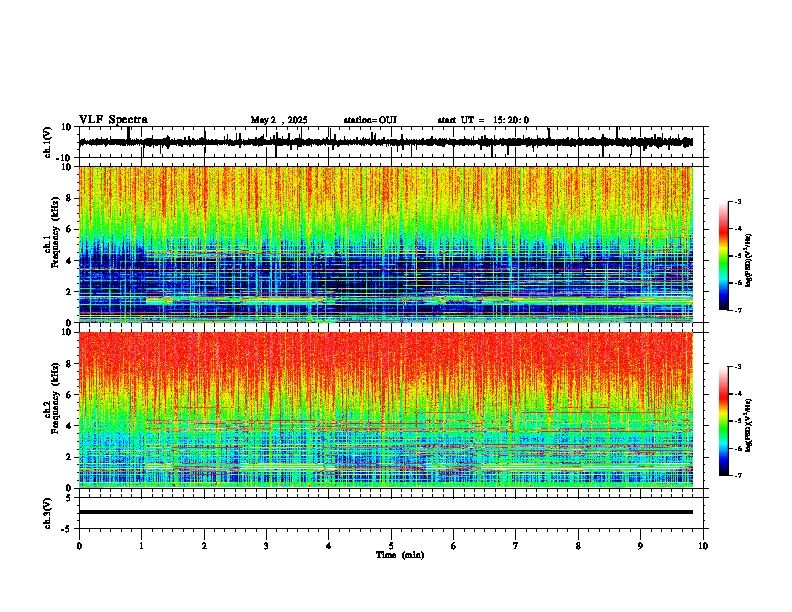Click inside the ch.1 spectrogram plot
This screenshot has height=612, width=792.
pos(386,244)
